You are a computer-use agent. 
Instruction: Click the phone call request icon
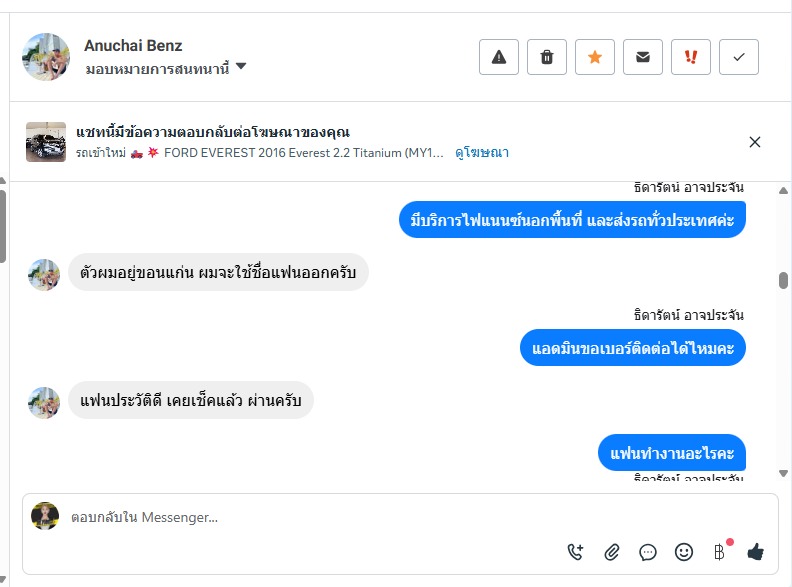click(575, 551)
